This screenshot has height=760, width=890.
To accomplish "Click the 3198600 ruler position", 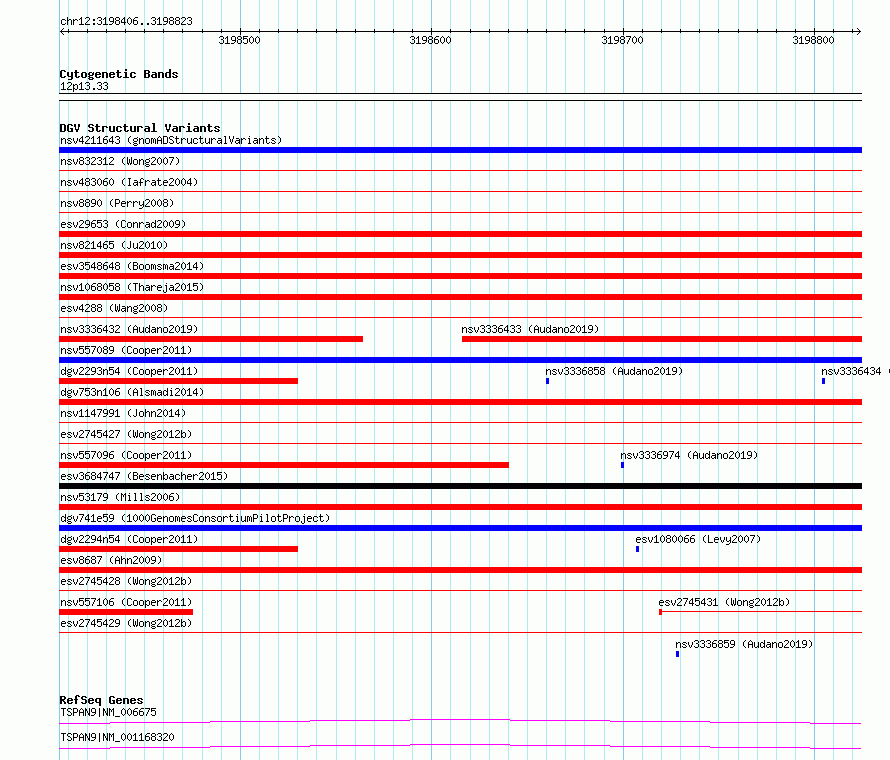I will click(430, 40).
